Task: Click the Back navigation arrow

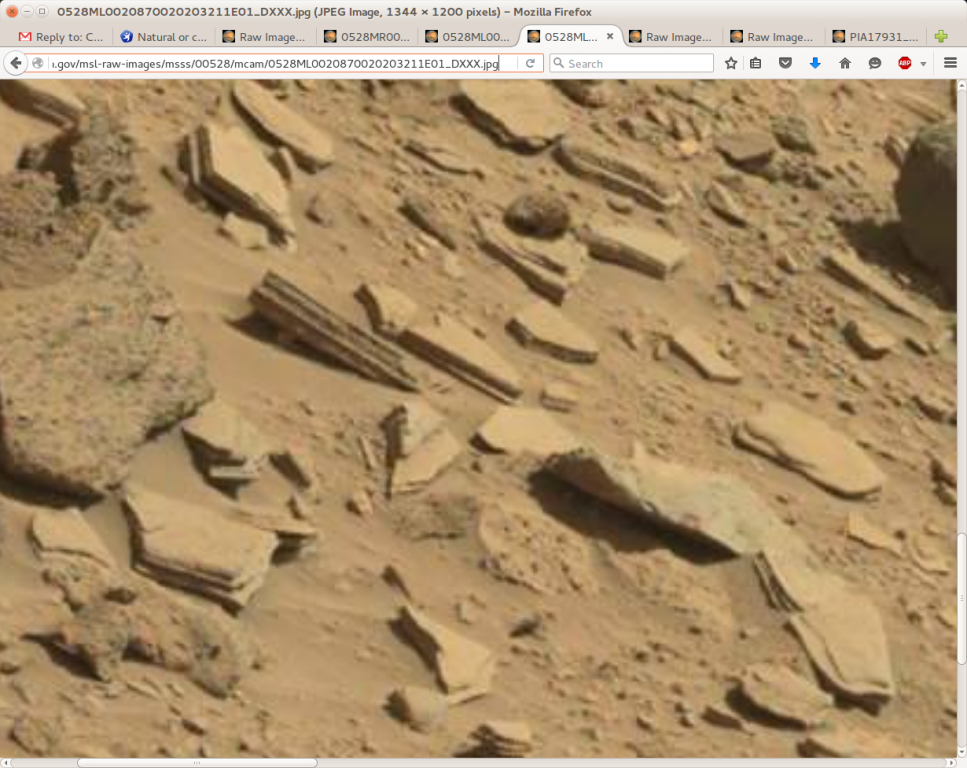Action: click(15, 63)
